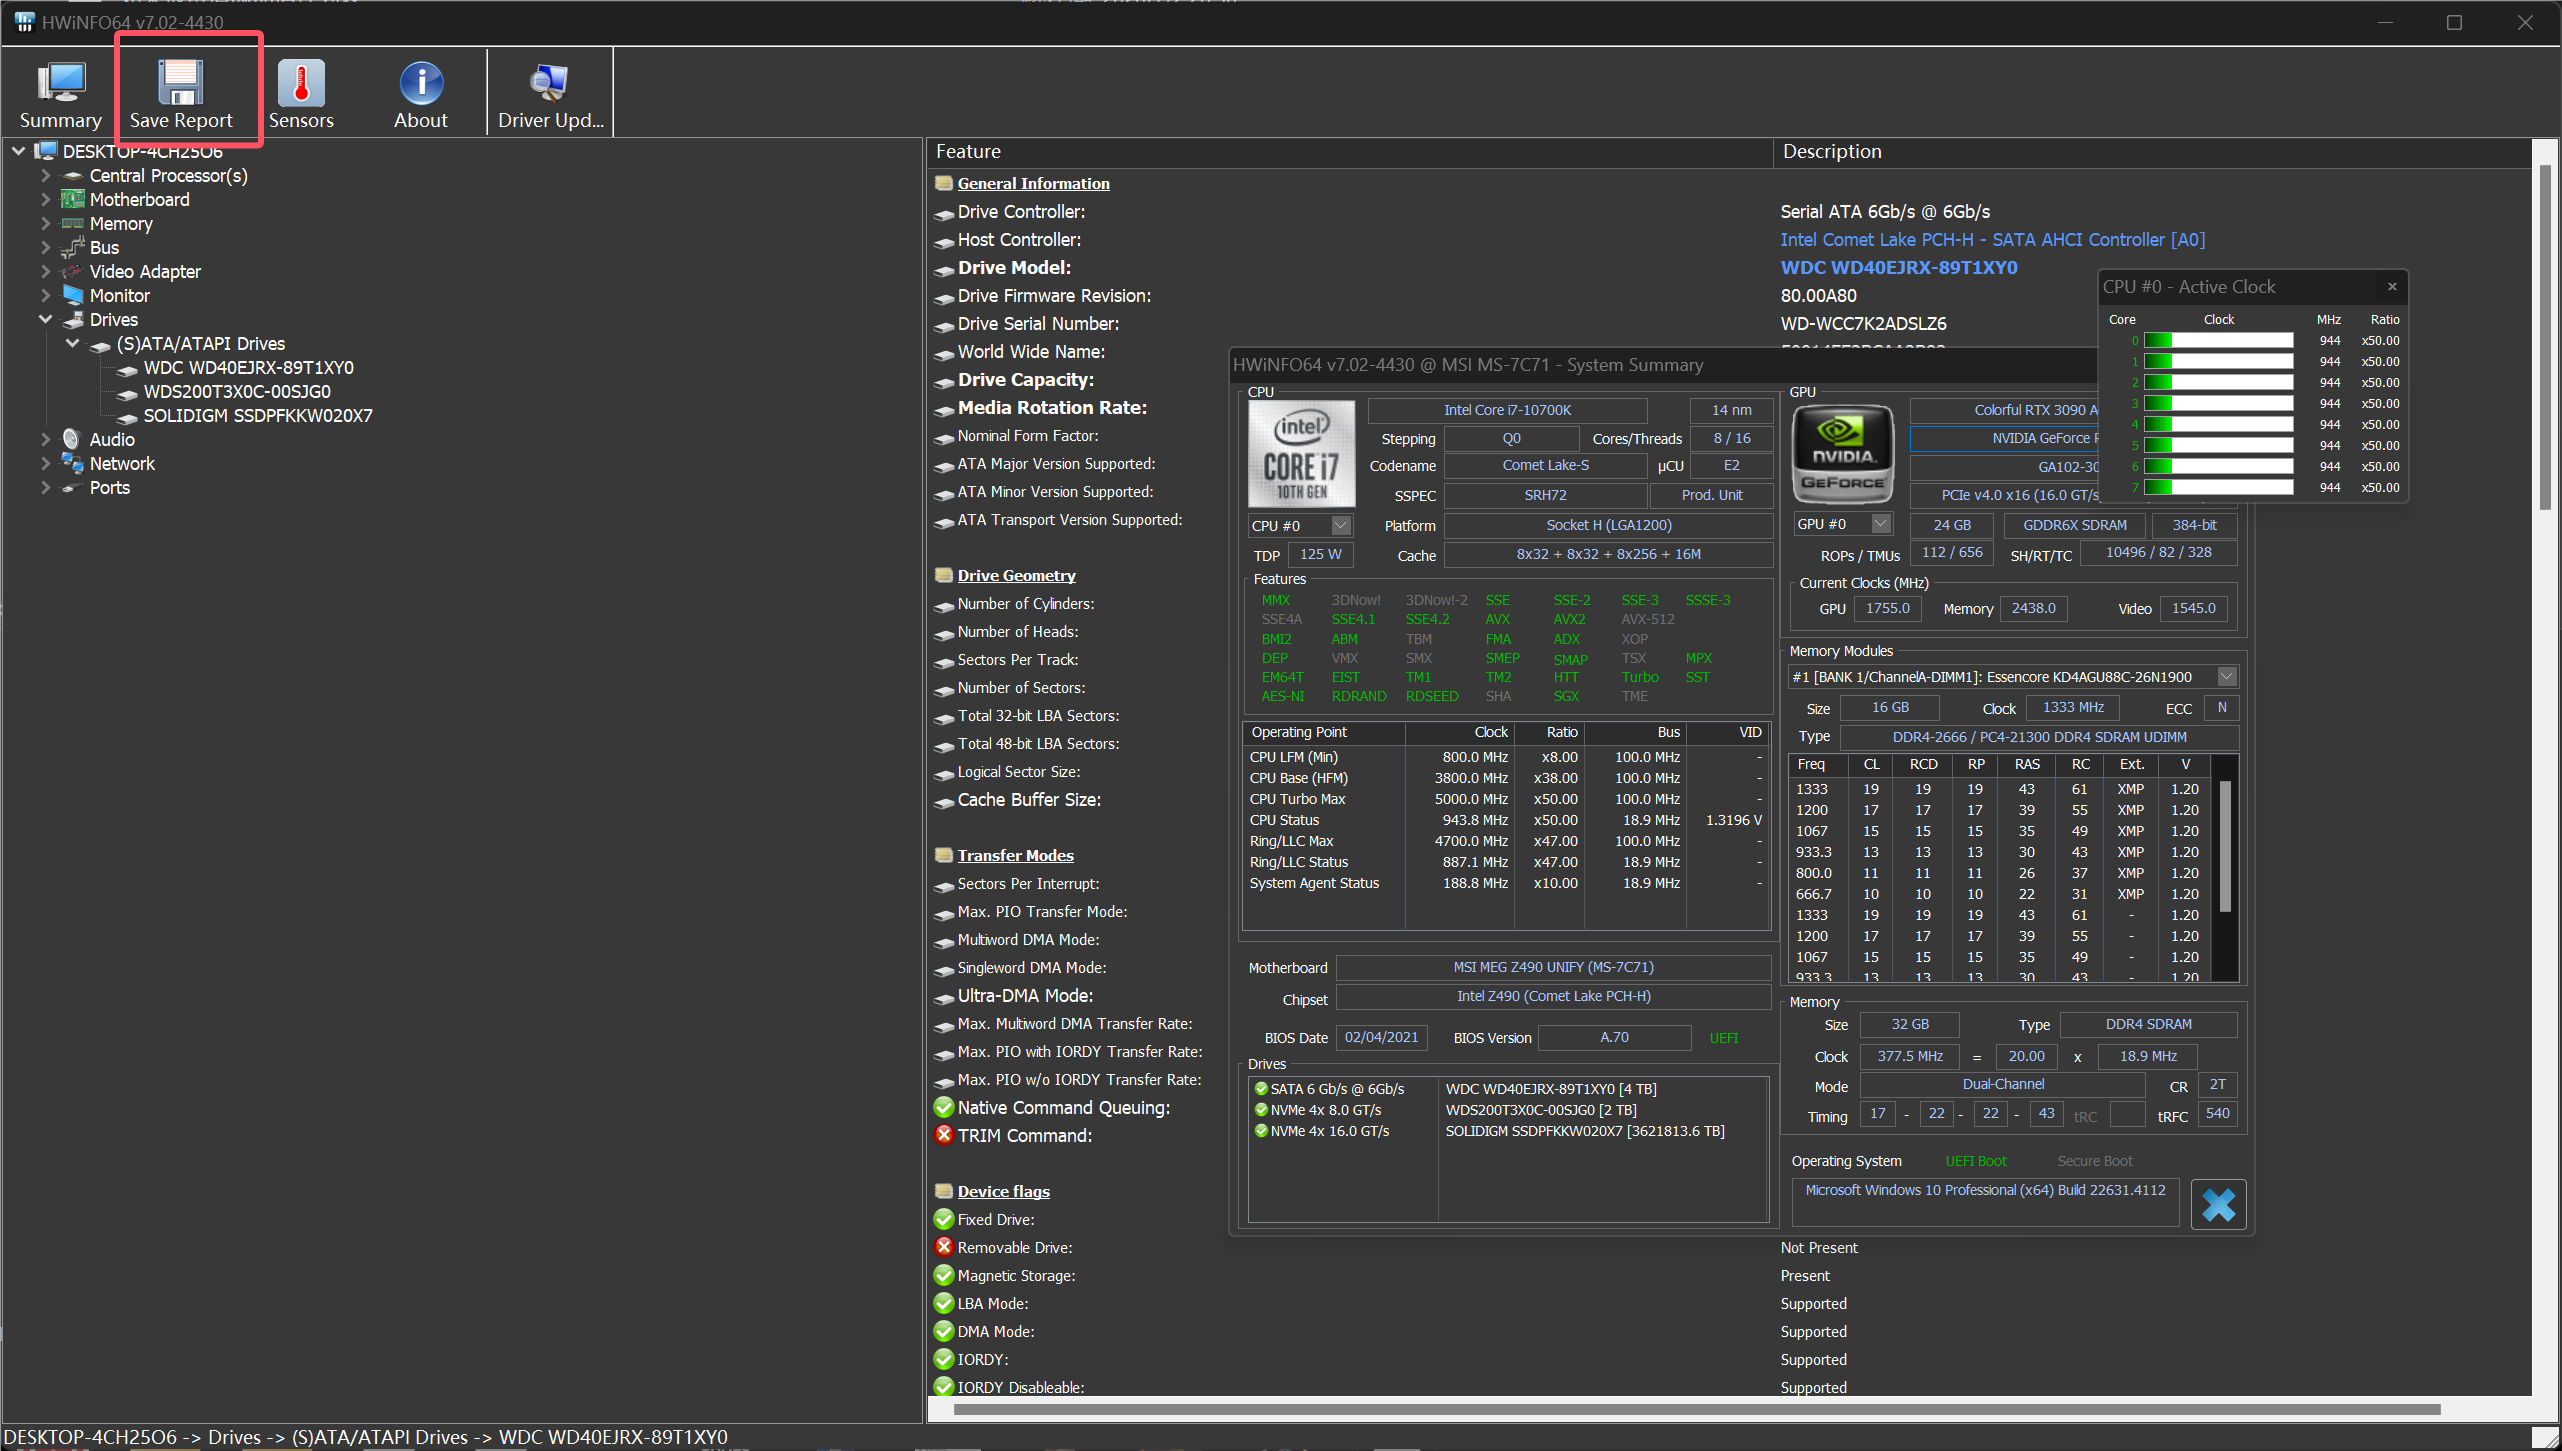Click the Core 0 clock bar

coord(2218,341)
